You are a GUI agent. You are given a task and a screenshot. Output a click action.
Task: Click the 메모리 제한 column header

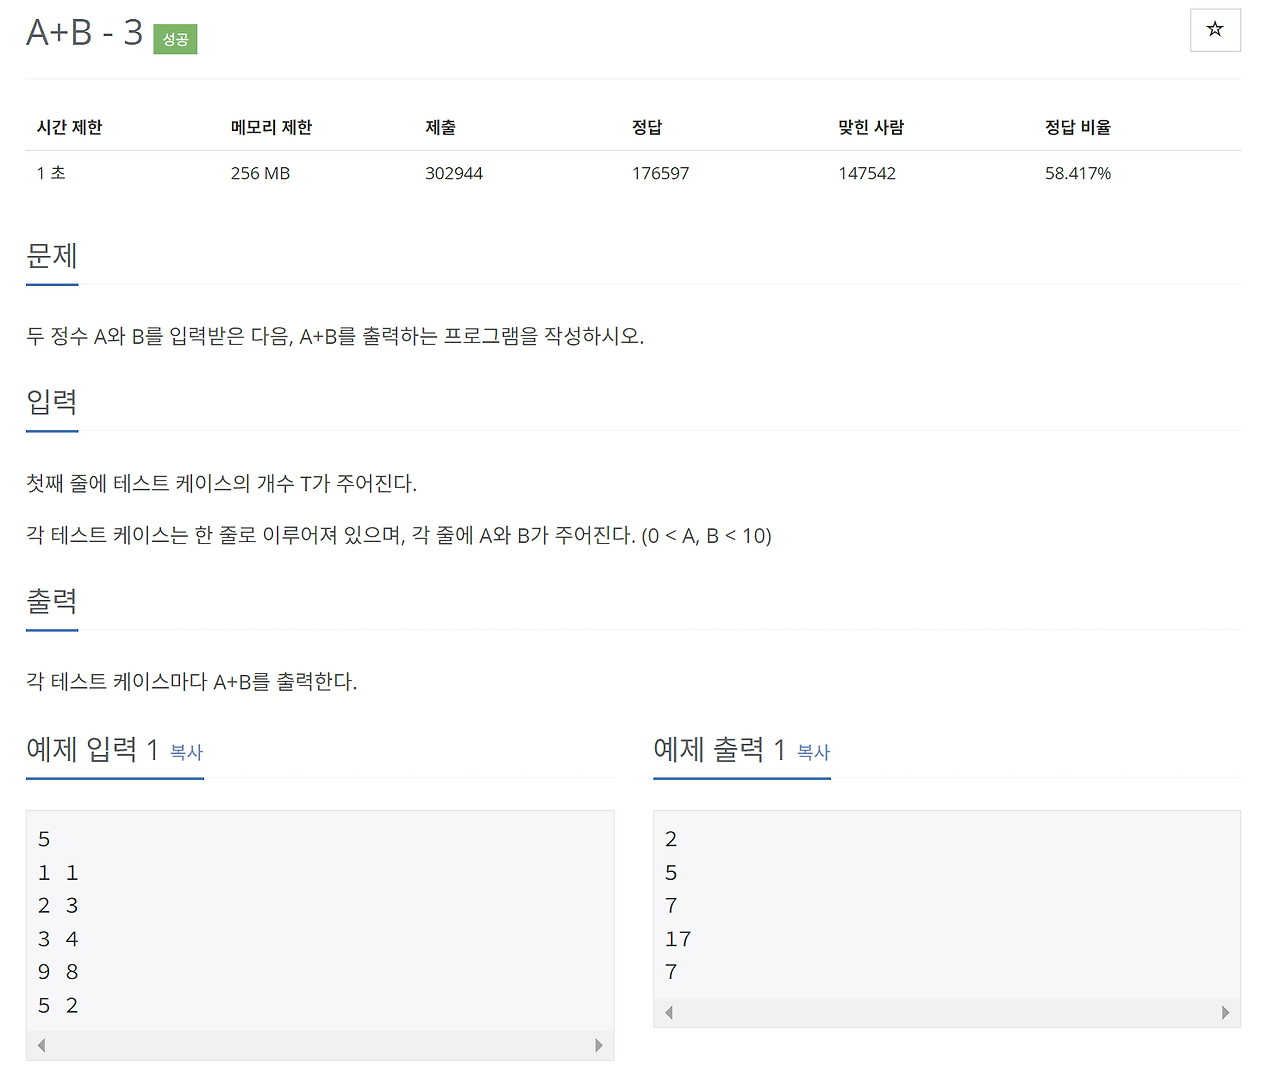point(271,127)
